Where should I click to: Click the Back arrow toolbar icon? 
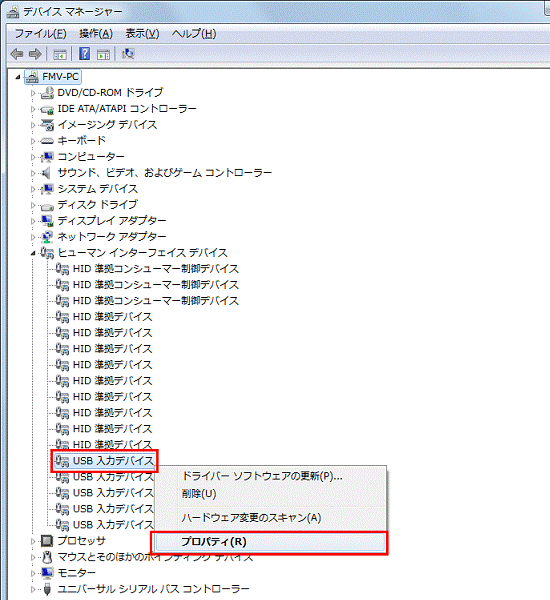pyautogui.click(x=17, y=54)
